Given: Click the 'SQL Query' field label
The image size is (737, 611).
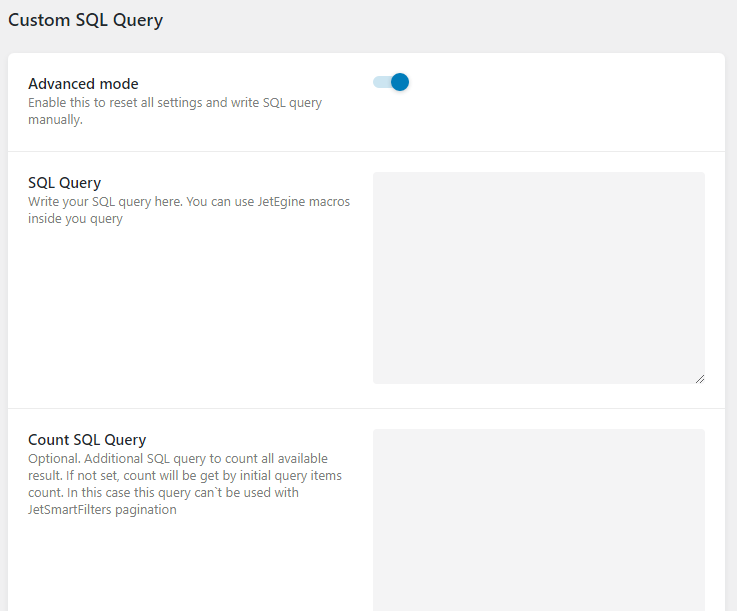Looking at the screenshot, I should [64, 183].
